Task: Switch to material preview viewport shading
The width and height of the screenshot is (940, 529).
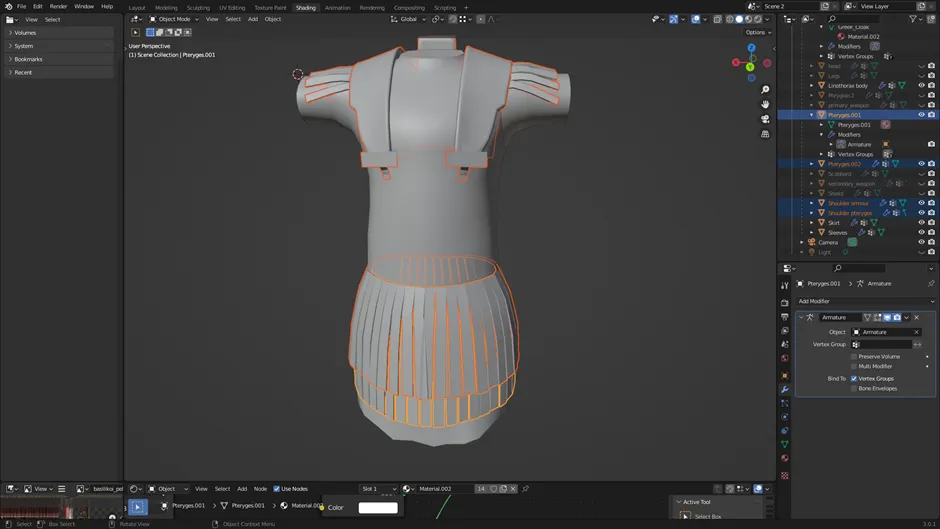Action: coord(749,19)
